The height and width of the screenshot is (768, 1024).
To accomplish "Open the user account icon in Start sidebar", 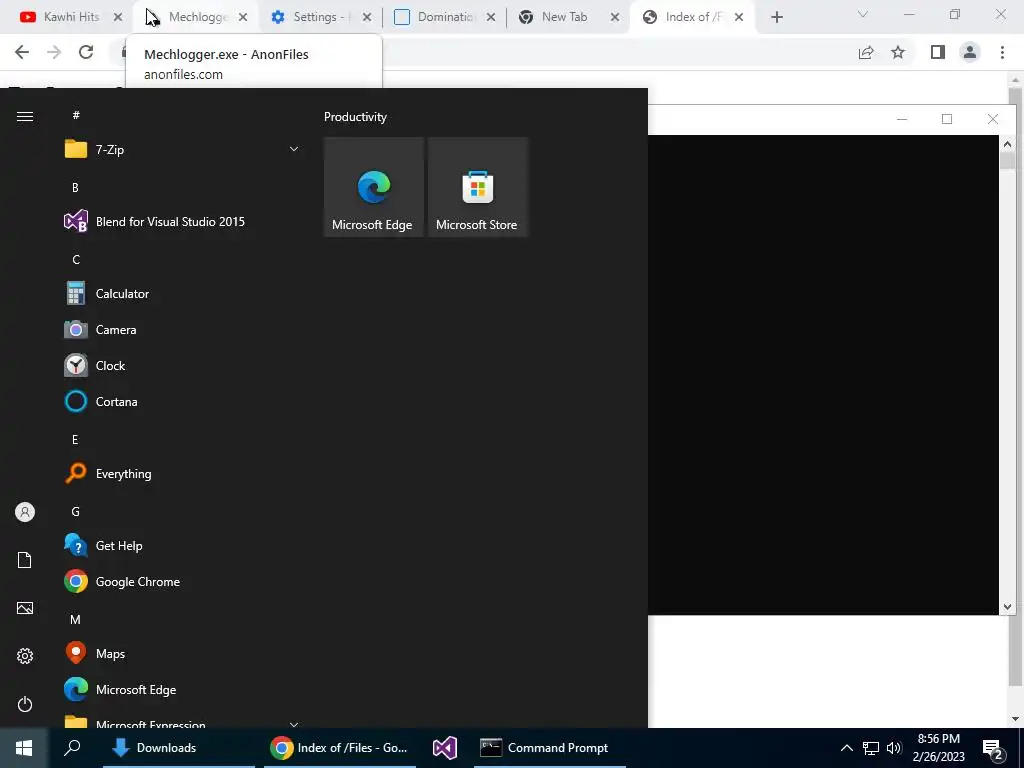I will (25, 512).
